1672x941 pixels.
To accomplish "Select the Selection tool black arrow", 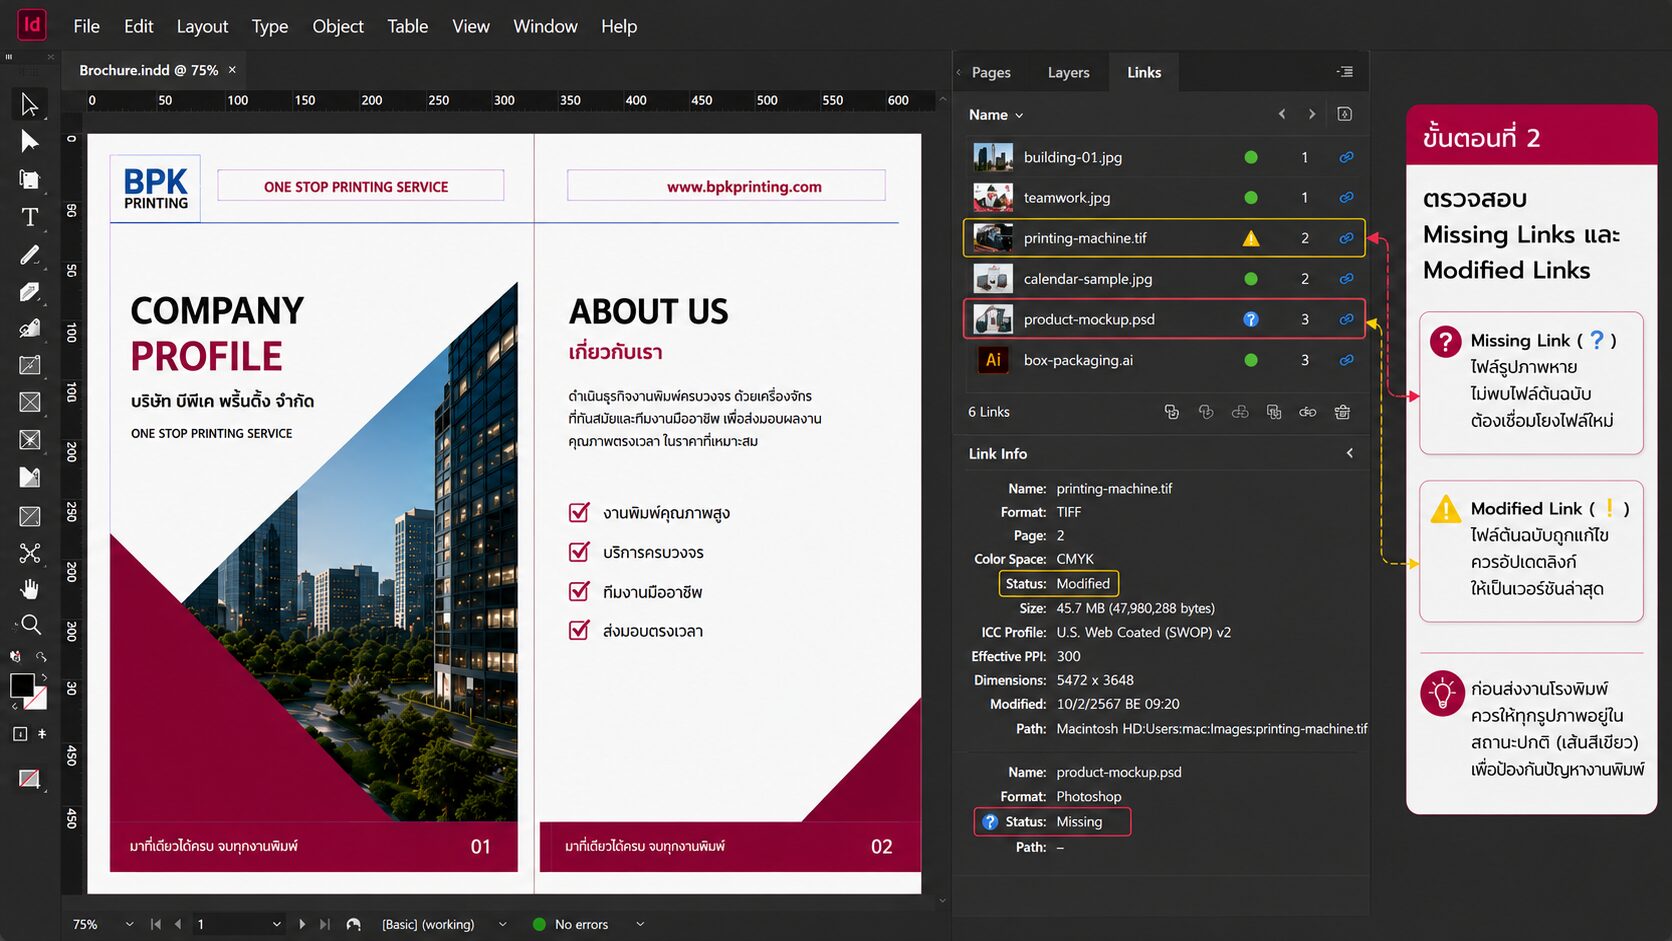I will tap(29, 104).
